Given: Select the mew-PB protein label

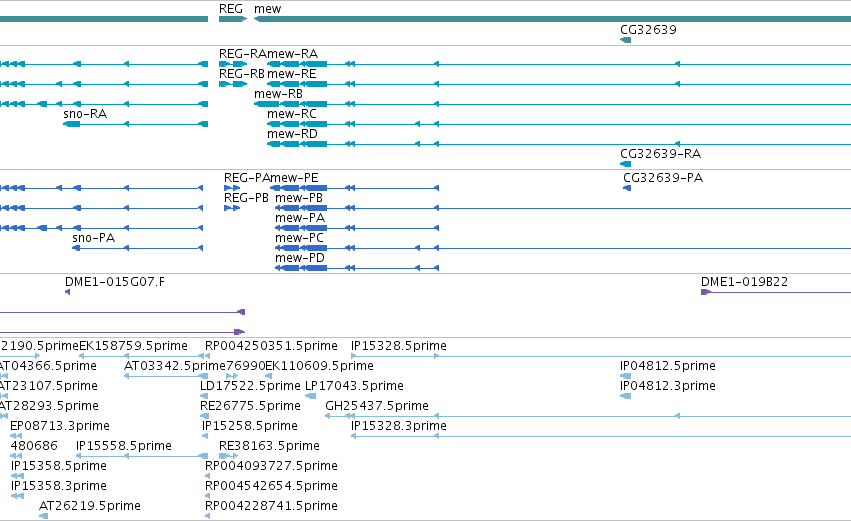Looking at the screenshot, I should [x=299, y=198].
